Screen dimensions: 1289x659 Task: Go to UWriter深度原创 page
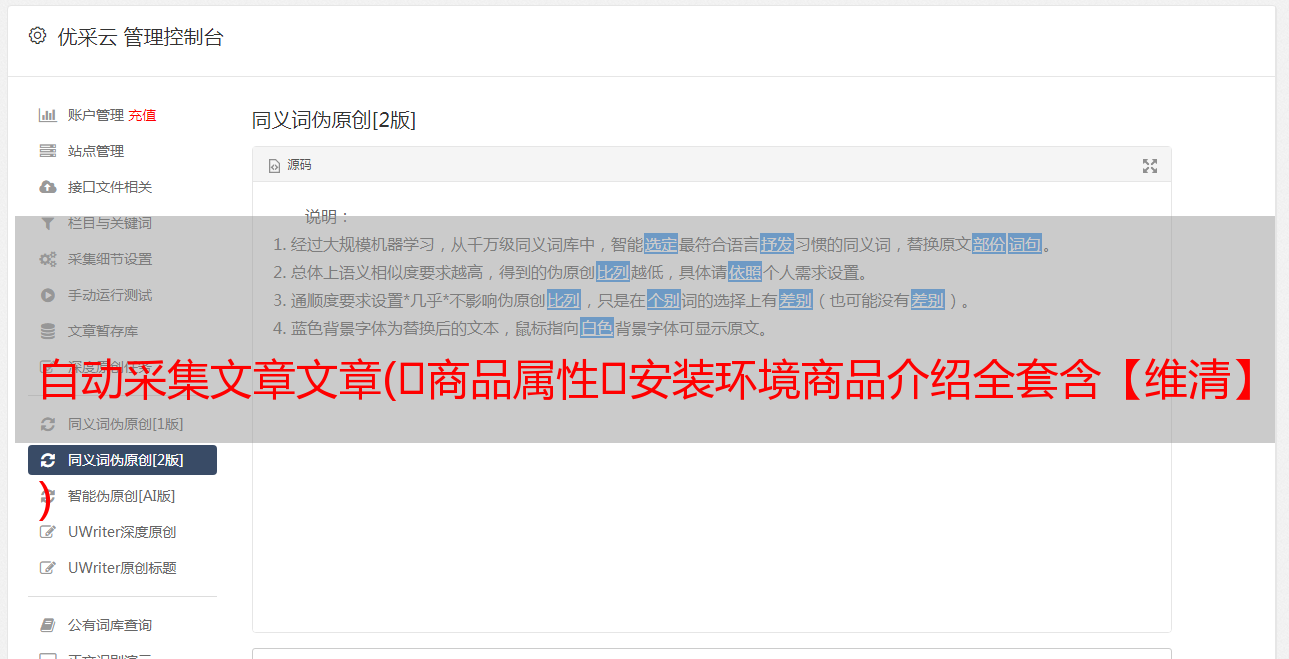coord(122,532)
